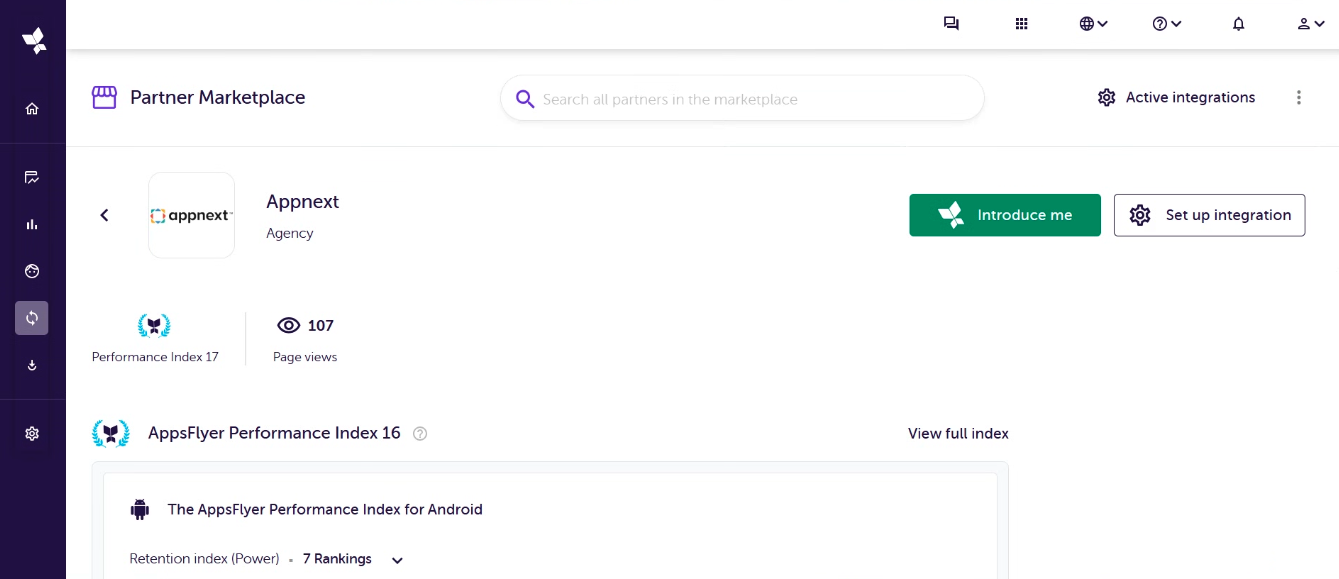Open the user account dropdown
The height and width of the screenshot is (579, 1339).
[1311, 24]
